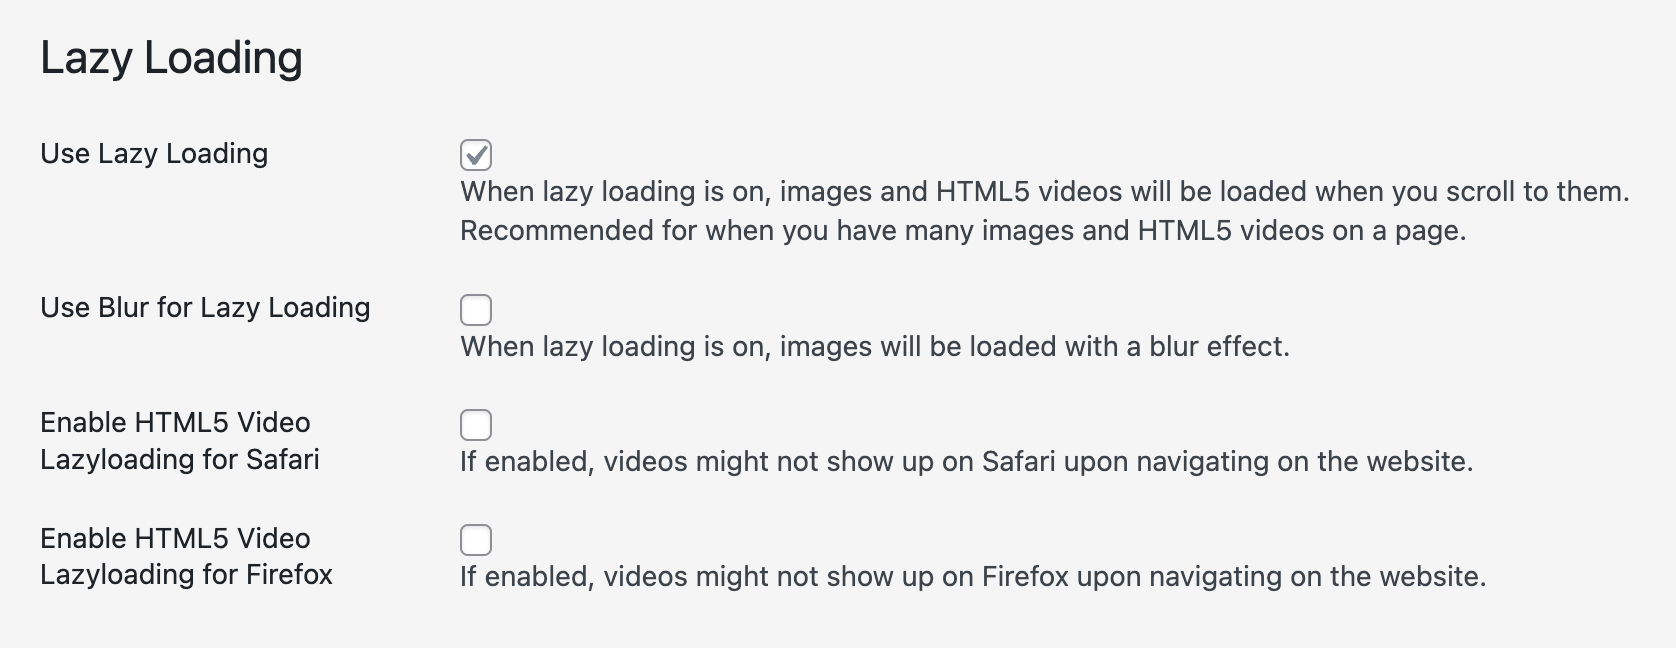Viewport: 1676px width, 648px height.
Task: Click the line ending "when you scroll to them."
Action: tap(1044, 192)
